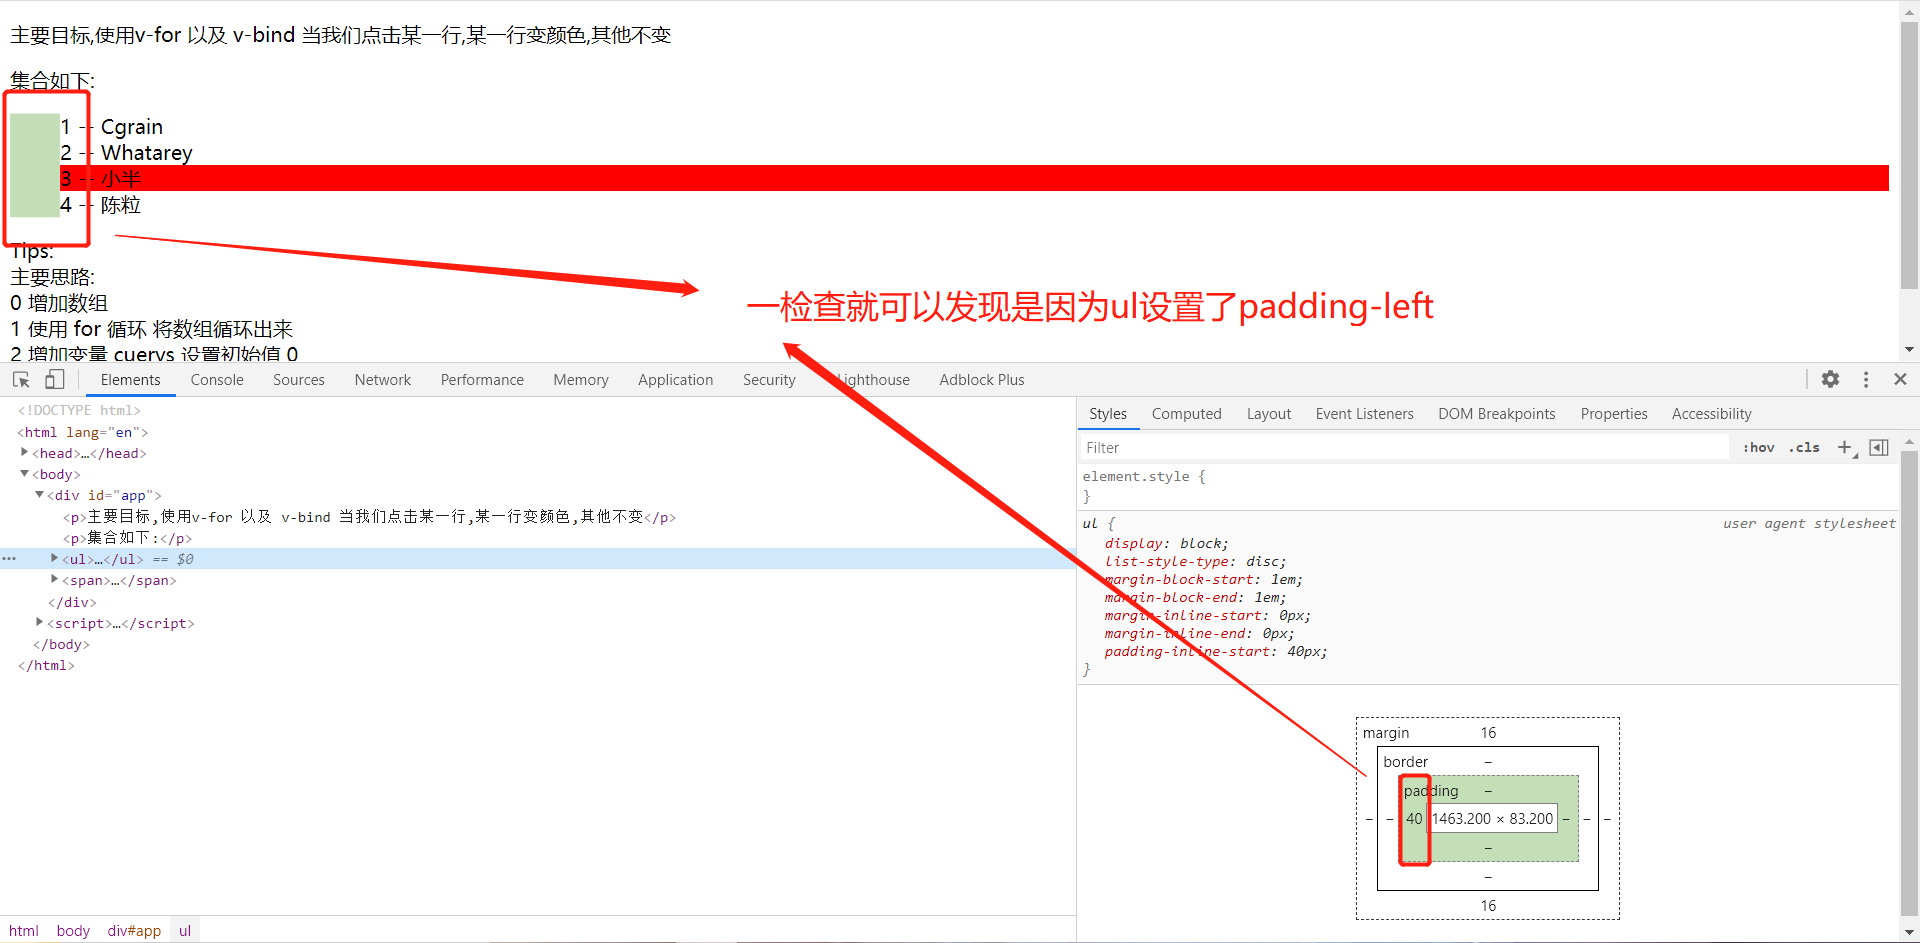
Task: Select the Properties sidebar tab
Action: point(1614,414)
